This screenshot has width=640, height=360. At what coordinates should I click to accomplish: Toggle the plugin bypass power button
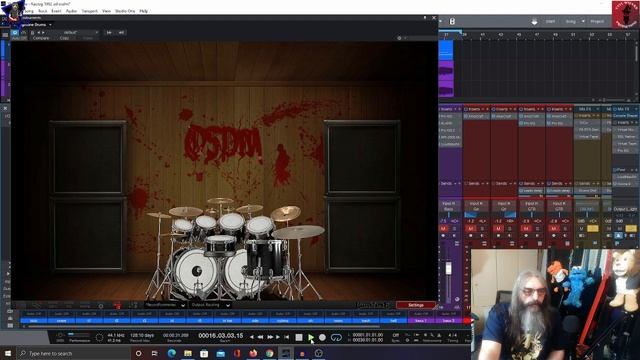pyautogui.click(x=15, y=32)
